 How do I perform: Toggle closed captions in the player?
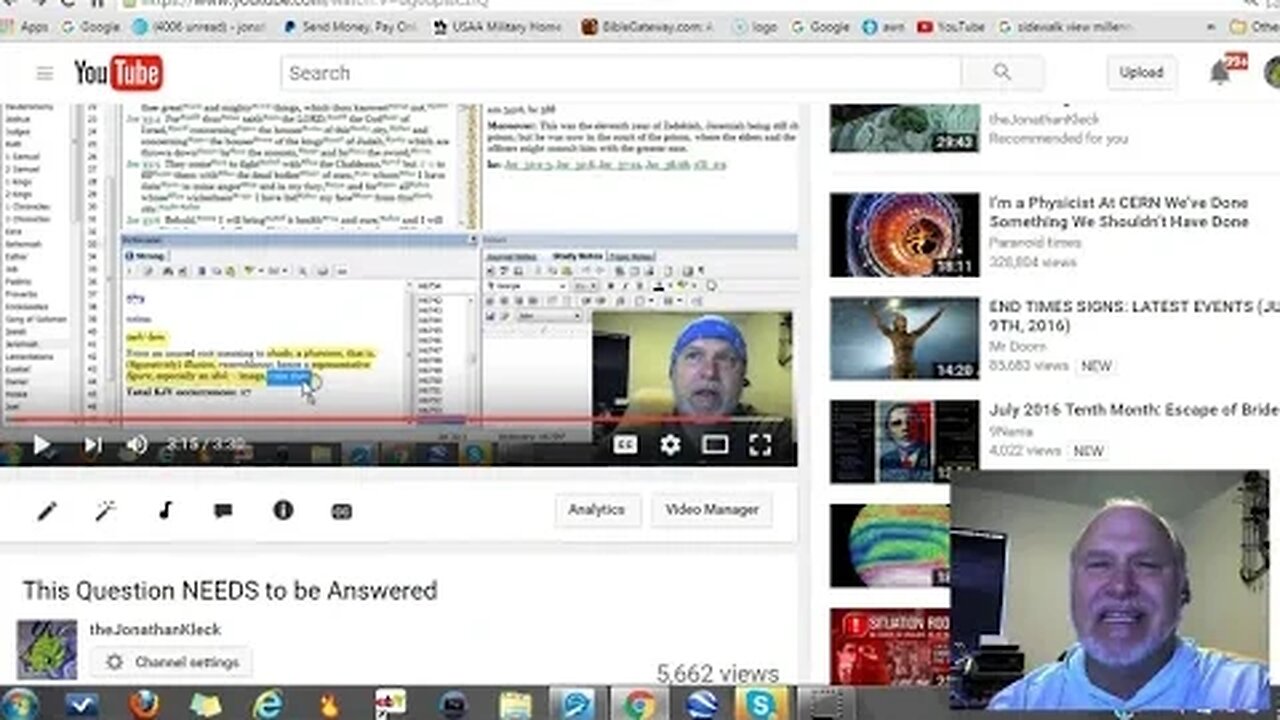point(625,445)
